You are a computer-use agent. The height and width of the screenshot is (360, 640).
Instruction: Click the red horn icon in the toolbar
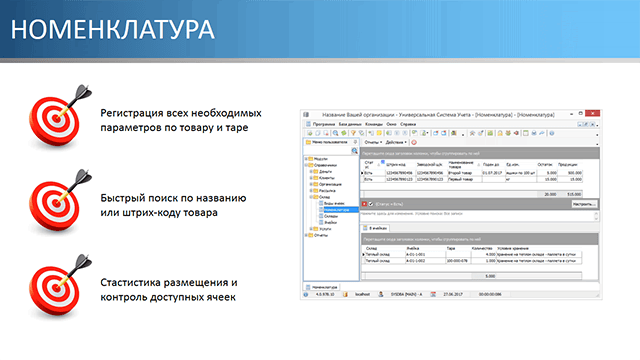[516, 133]
